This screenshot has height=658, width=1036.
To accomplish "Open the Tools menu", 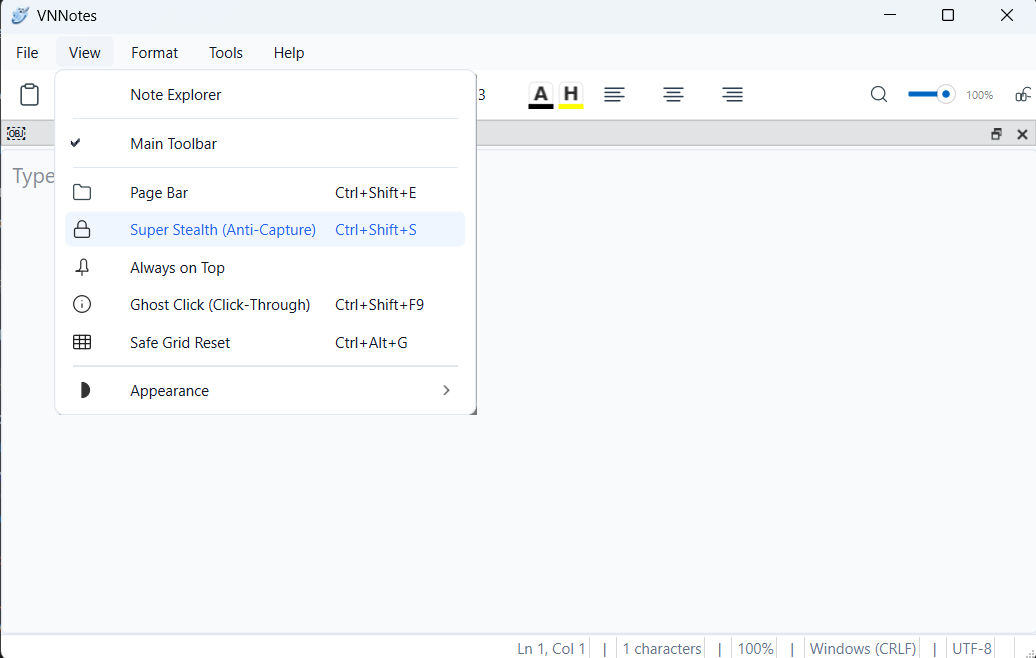I will pyautogui.click(x=225, y=52).
